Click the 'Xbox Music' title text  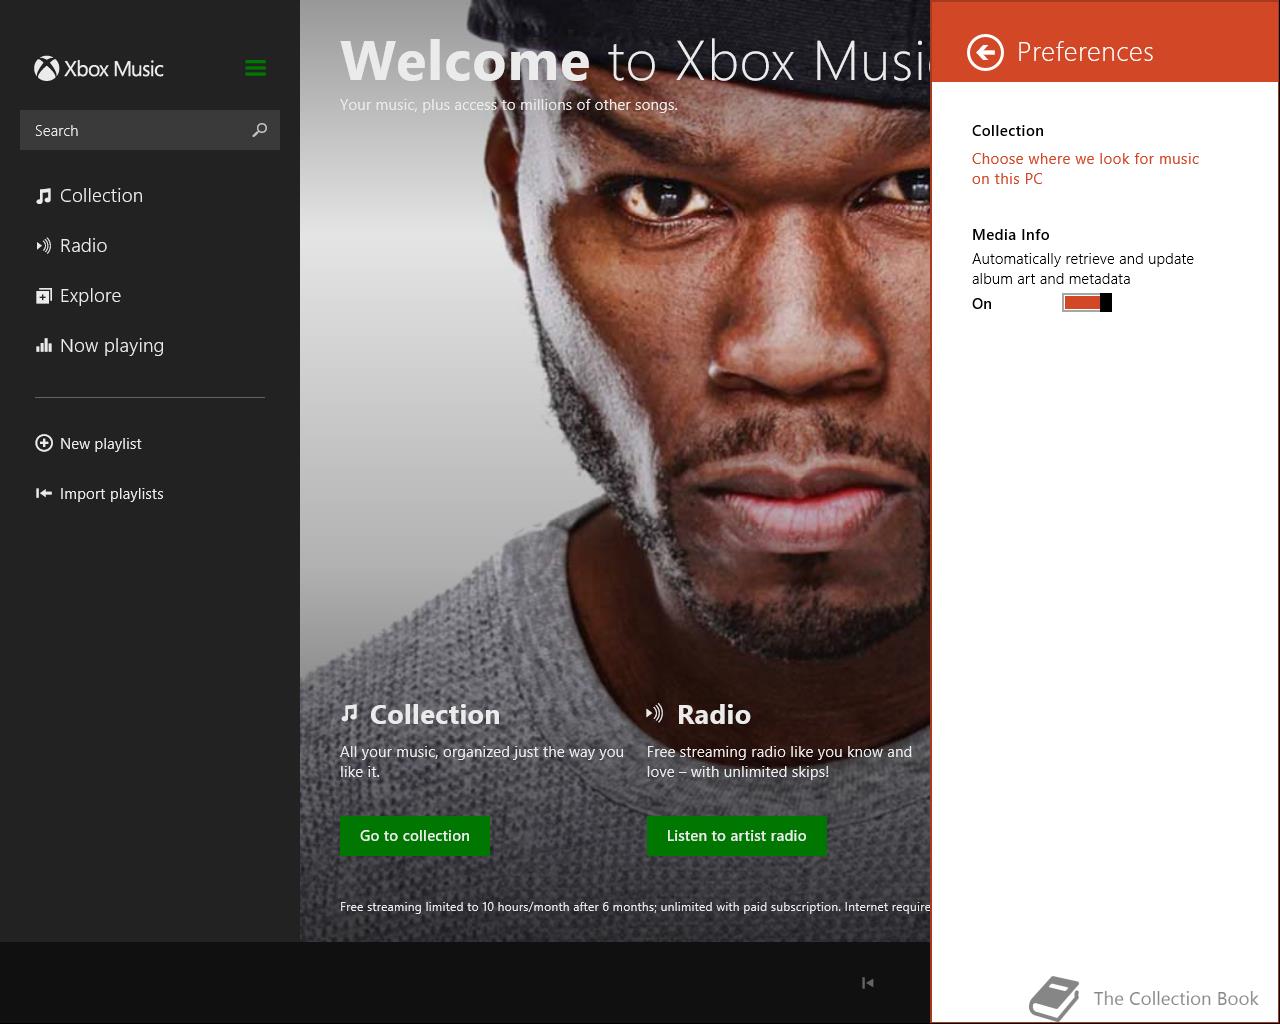click(x=114, y=69)
